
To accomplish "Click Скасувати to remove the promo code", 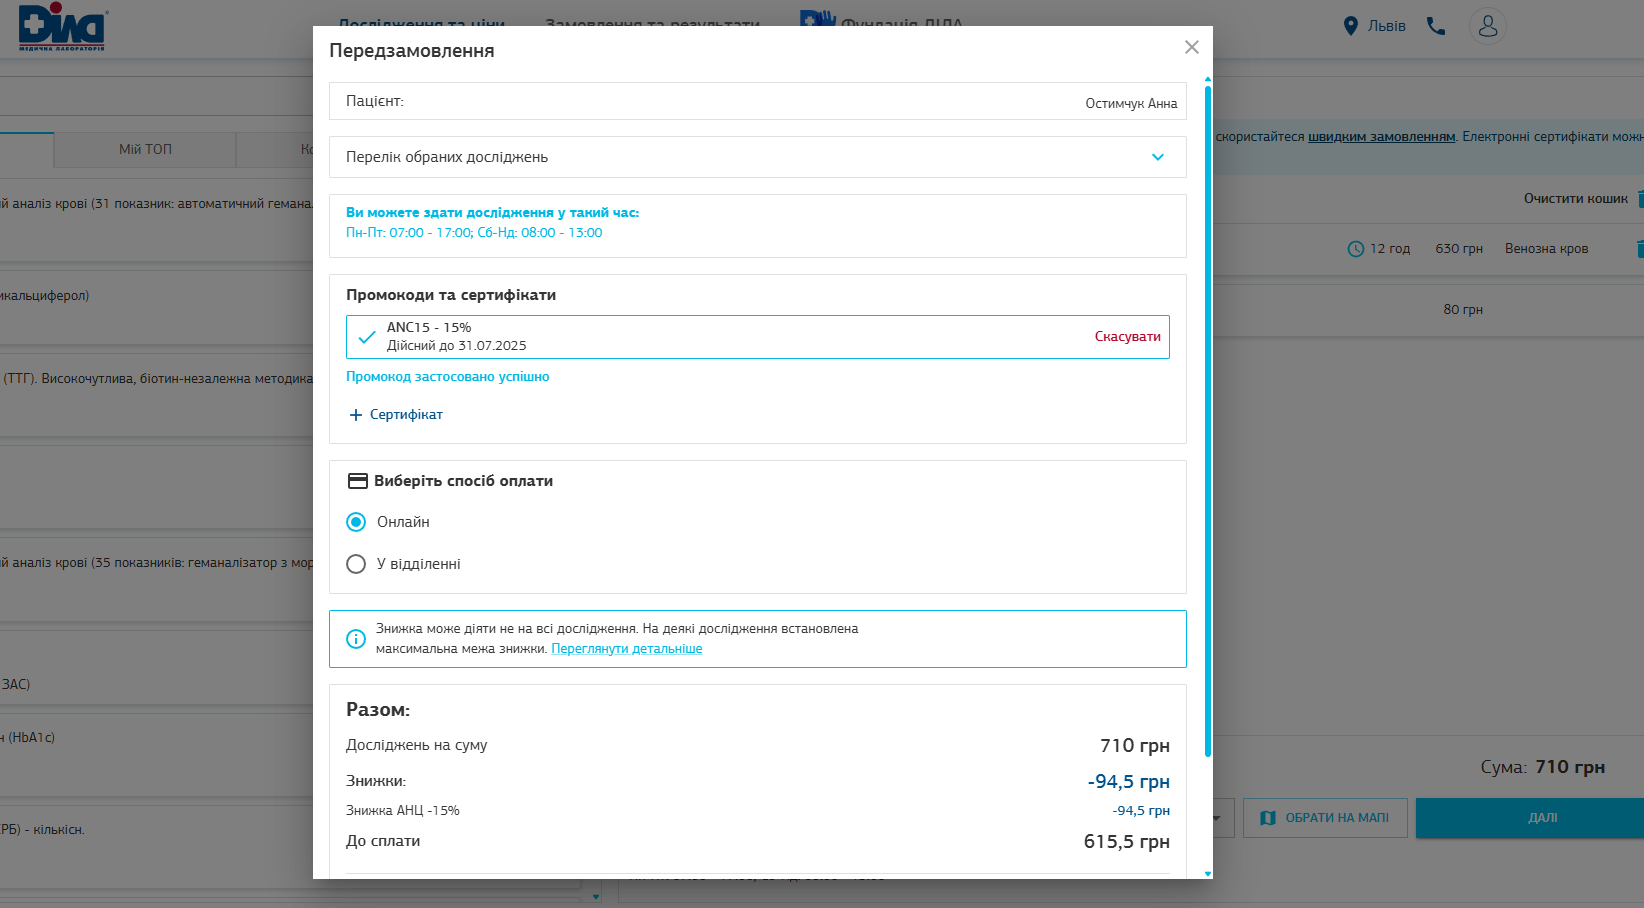I will point(1127,337).
